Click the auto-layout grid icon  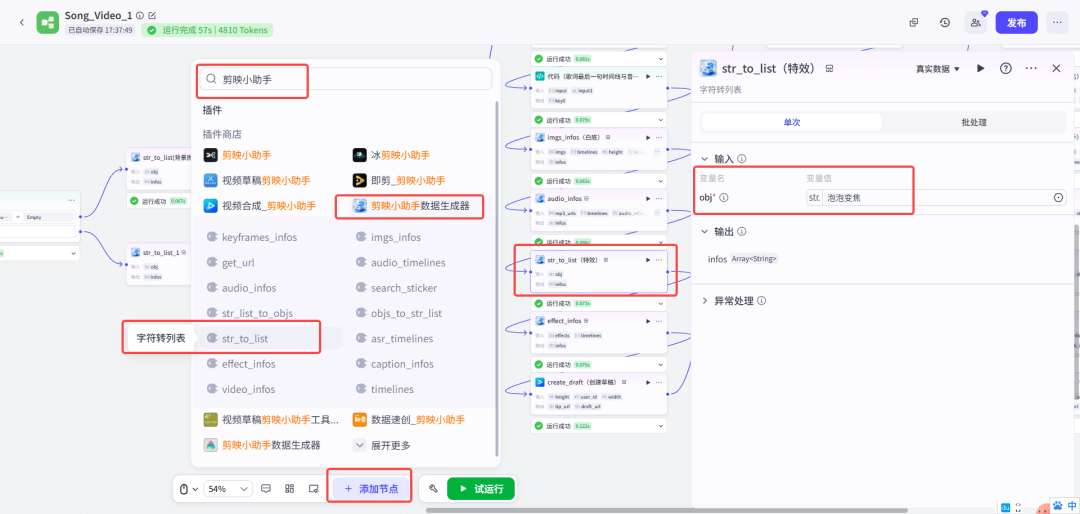click(290, 489)
